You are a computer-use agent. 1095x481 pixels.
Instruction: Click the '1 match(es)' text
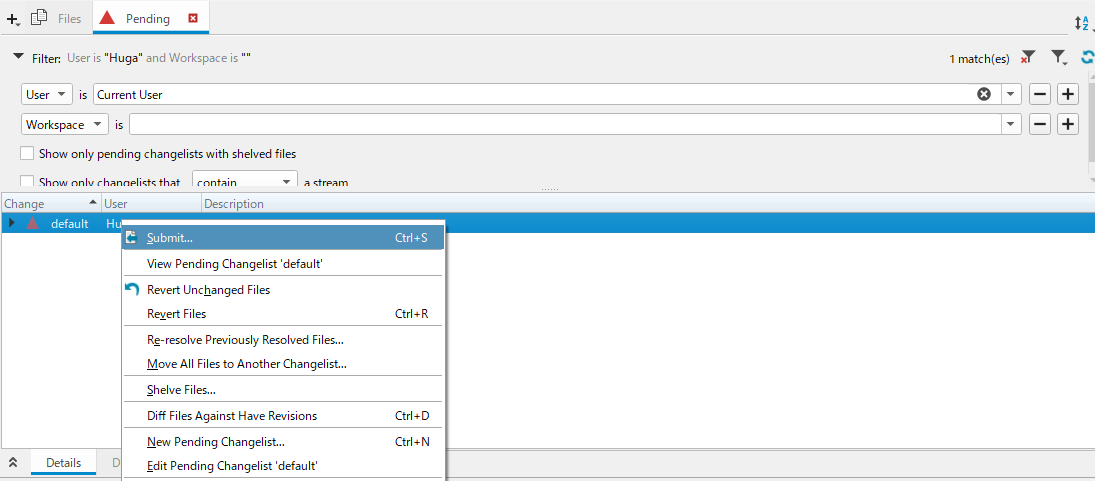point(979,59)
